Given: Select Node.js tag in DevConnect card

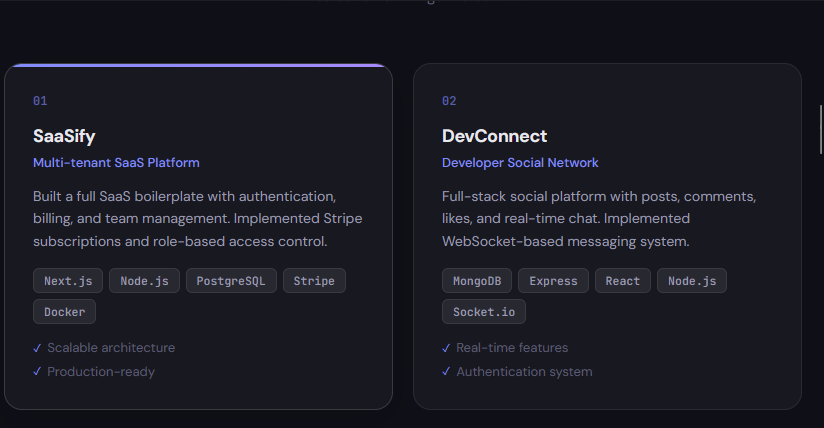Looking at the screenshot, I should coord(692,281).
